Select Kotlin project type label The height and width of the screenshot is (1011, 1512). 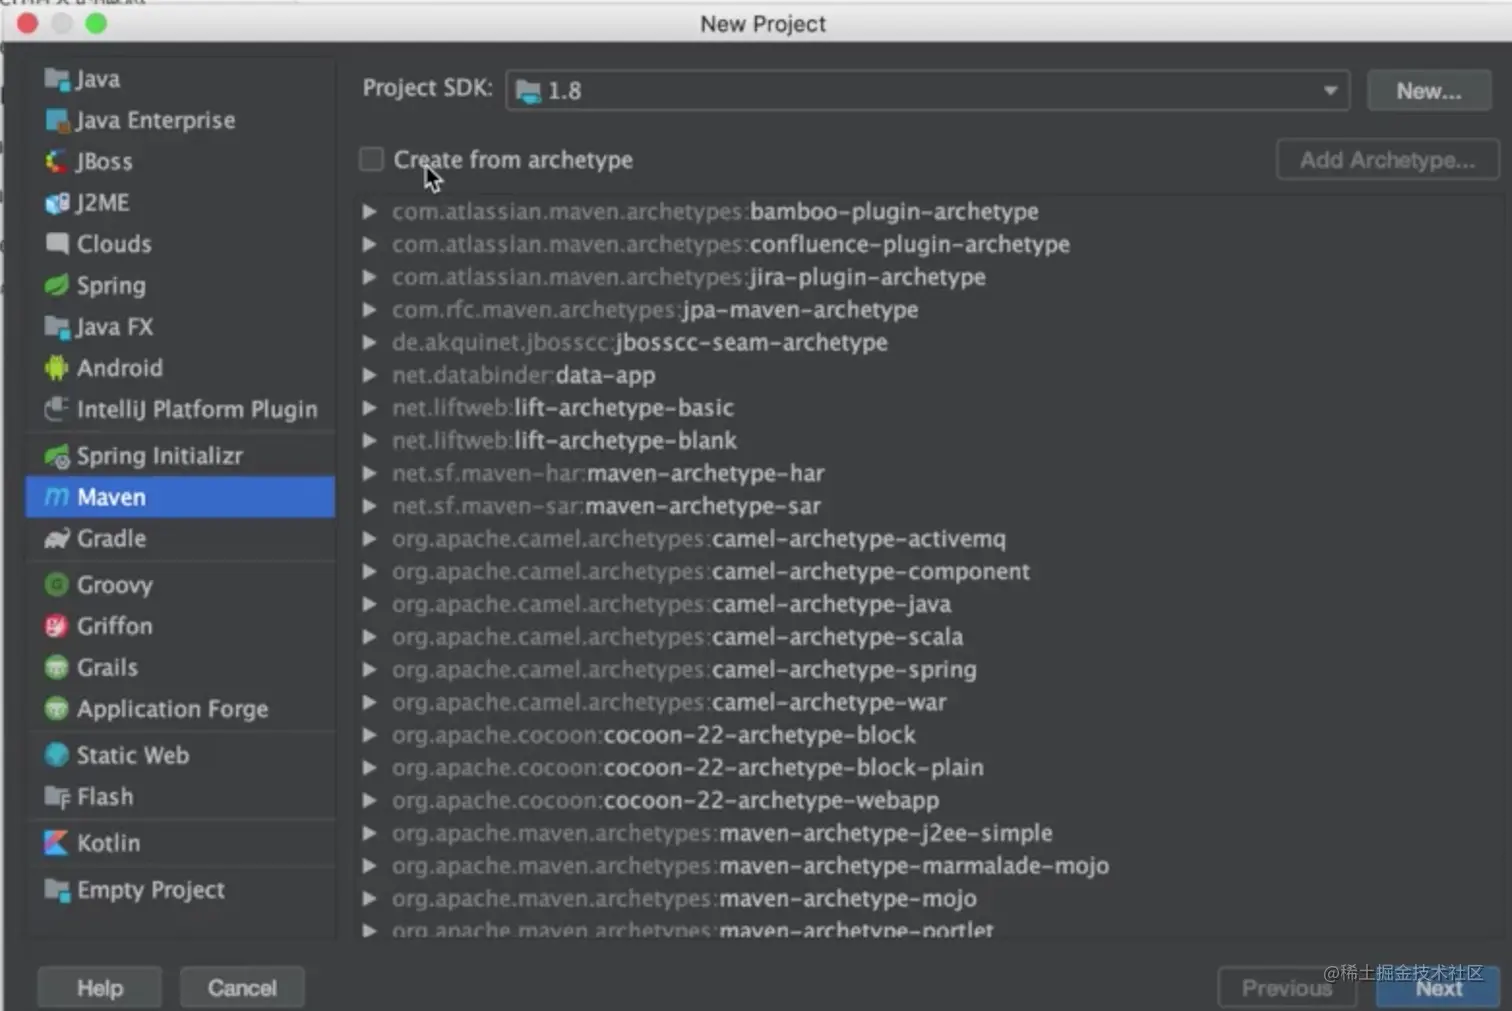[108, 843]
